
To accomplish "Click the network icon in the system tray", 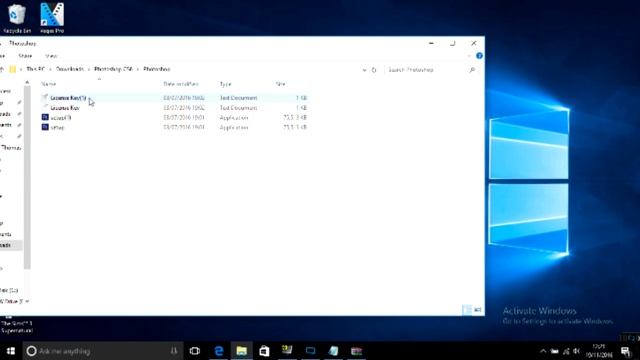I will click(x=566, y=351).
